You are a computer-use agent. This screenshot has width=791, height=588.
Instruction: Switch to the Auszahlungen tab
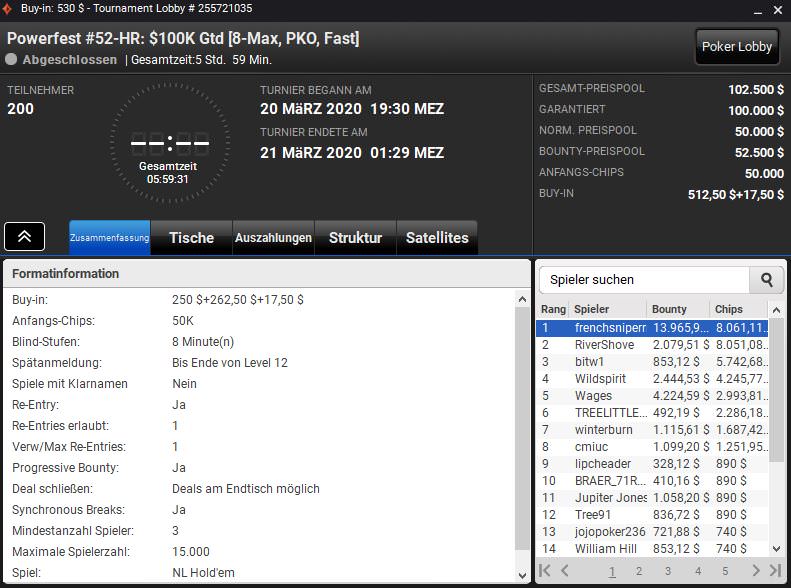coord(273,238)
